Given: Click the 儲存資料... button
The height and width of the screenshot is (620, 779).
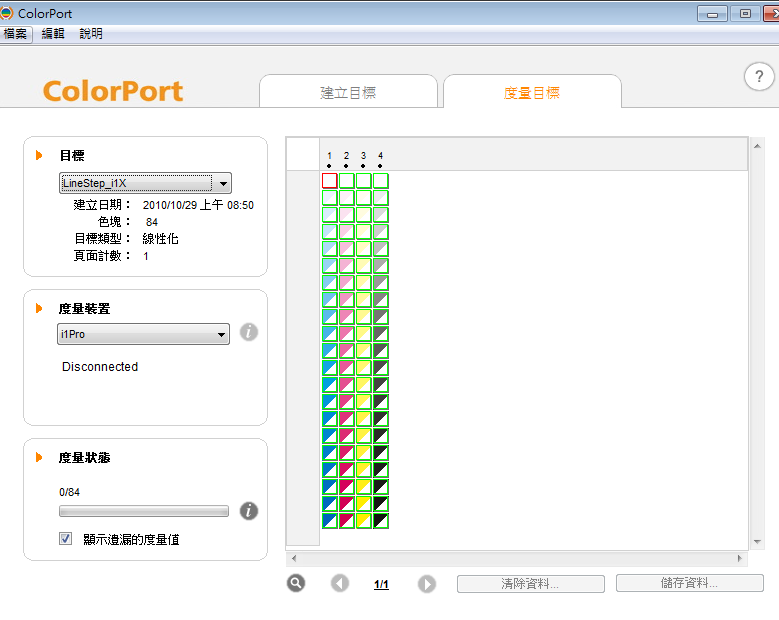Looking at the screenshot, I should (x=690, y=583).
